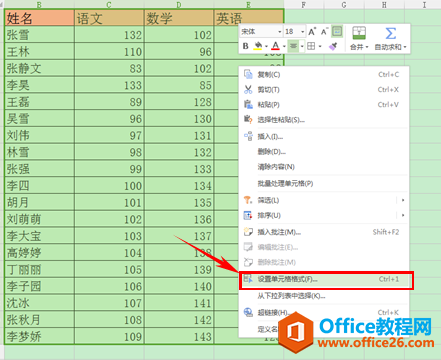The image size is (441, 360).
Task: Select the cell with name 李梦娇
Action: point(39,336)
